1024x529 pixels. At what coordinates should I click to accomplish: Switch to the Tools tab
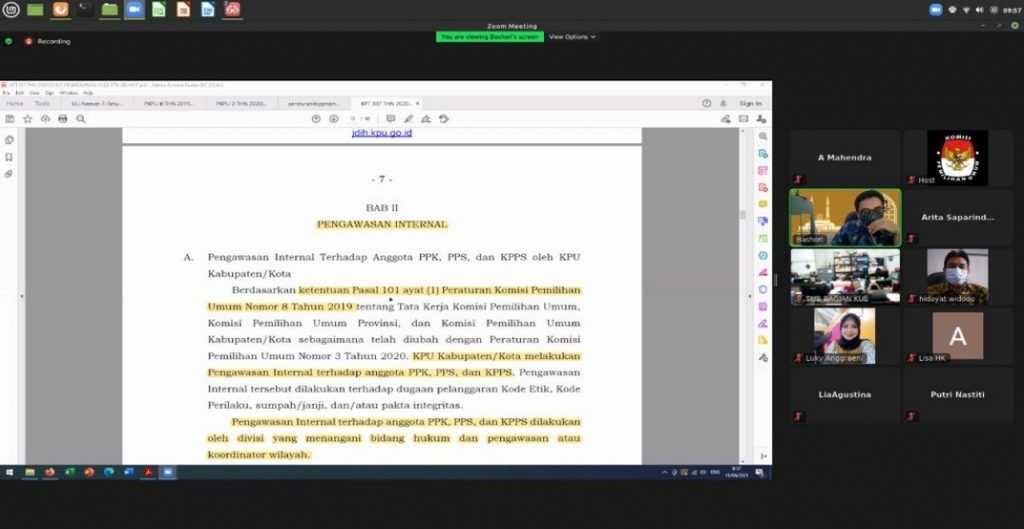(x=42, y=103)
